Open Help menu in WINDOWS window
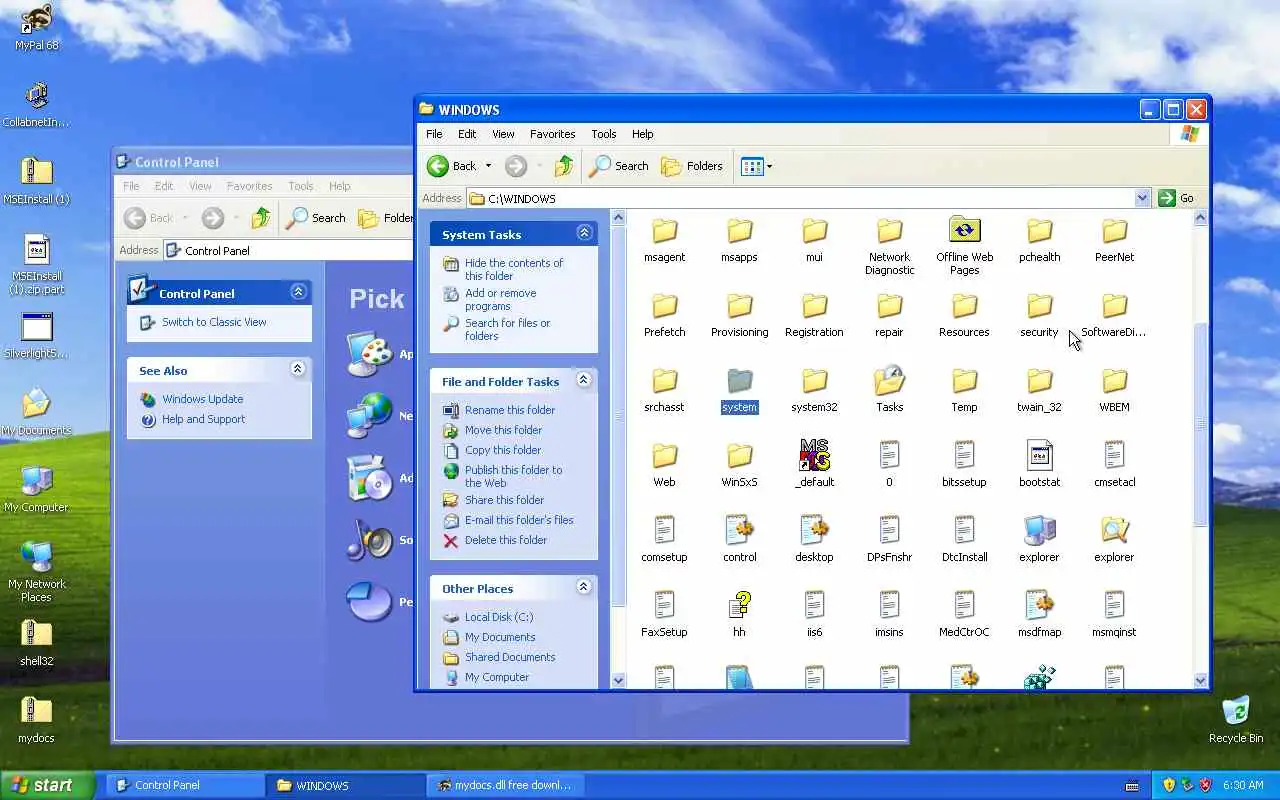This screenshot has height=800, width=1280. pos(643,134)
